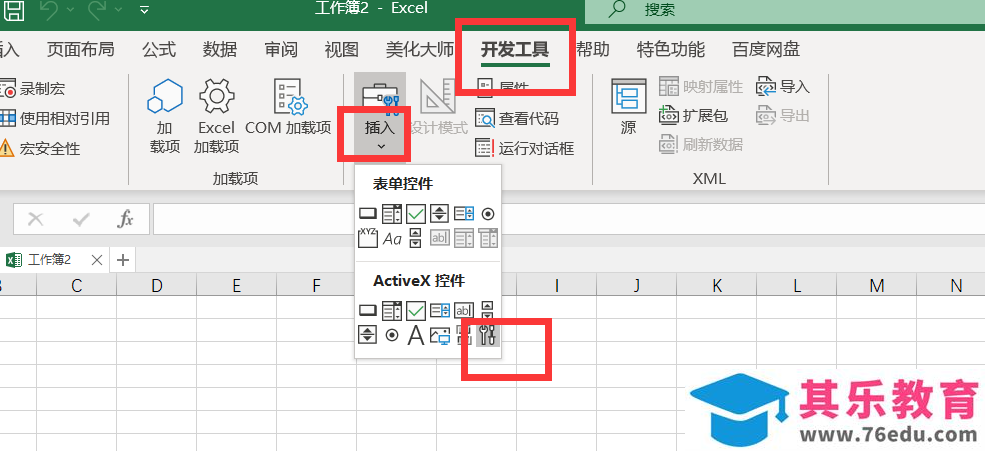Open Customize Quick Access Toolbar dropdown

pos(144,10)
